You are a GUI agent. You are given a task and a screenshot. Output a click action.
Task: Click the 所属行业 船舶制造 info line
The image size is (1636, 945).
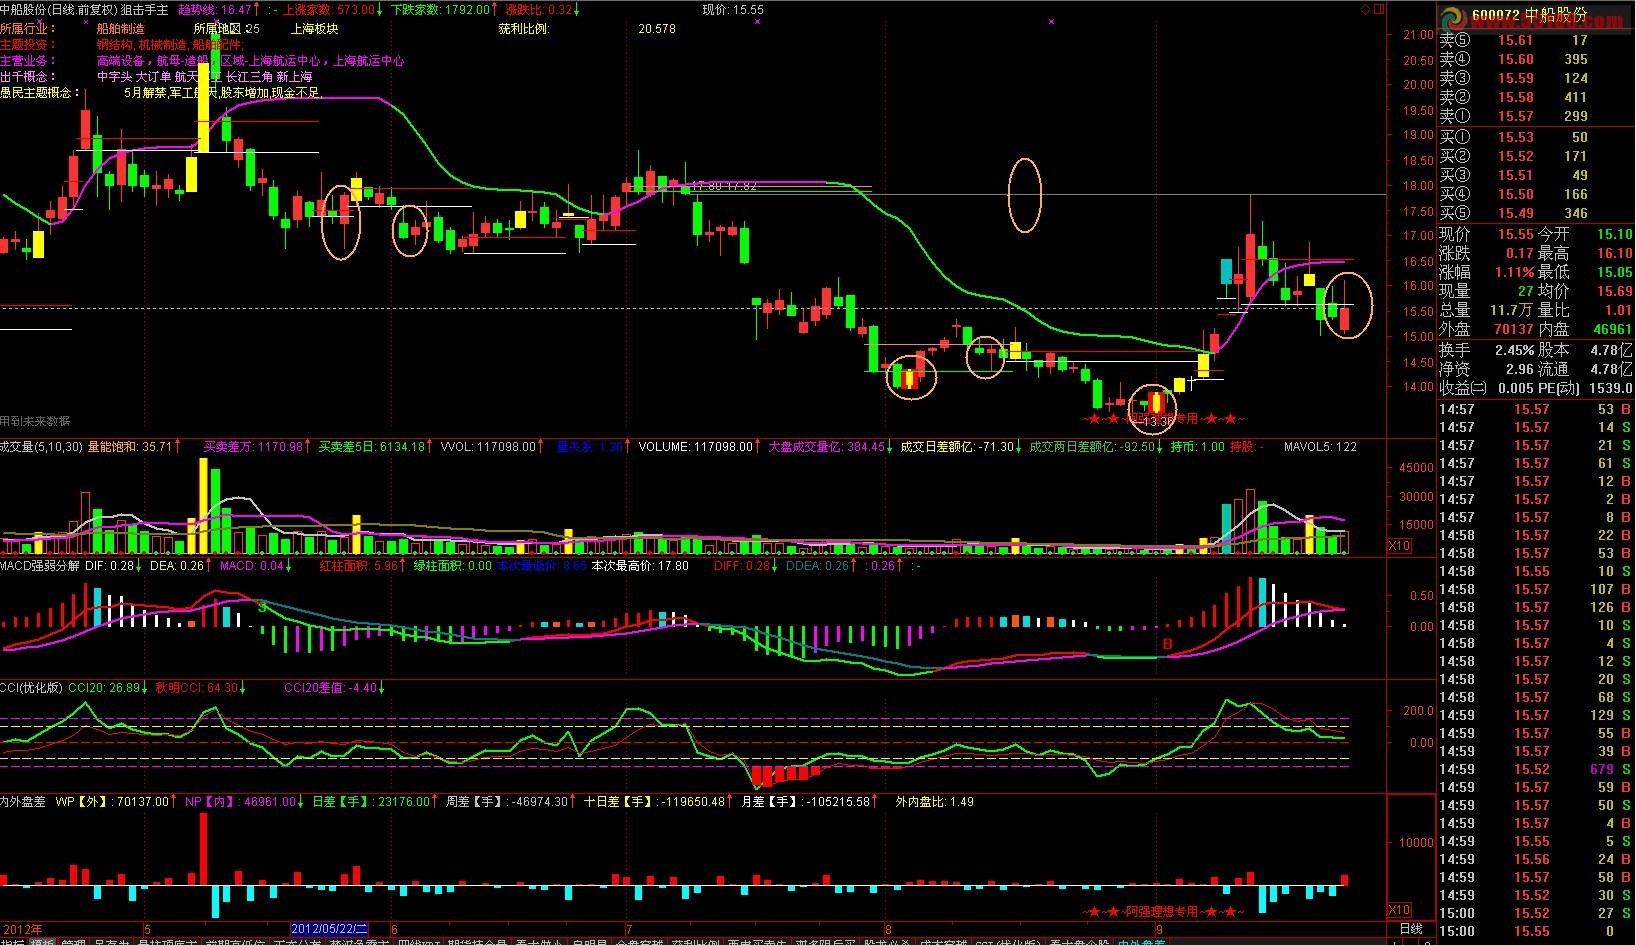[72, 29]
